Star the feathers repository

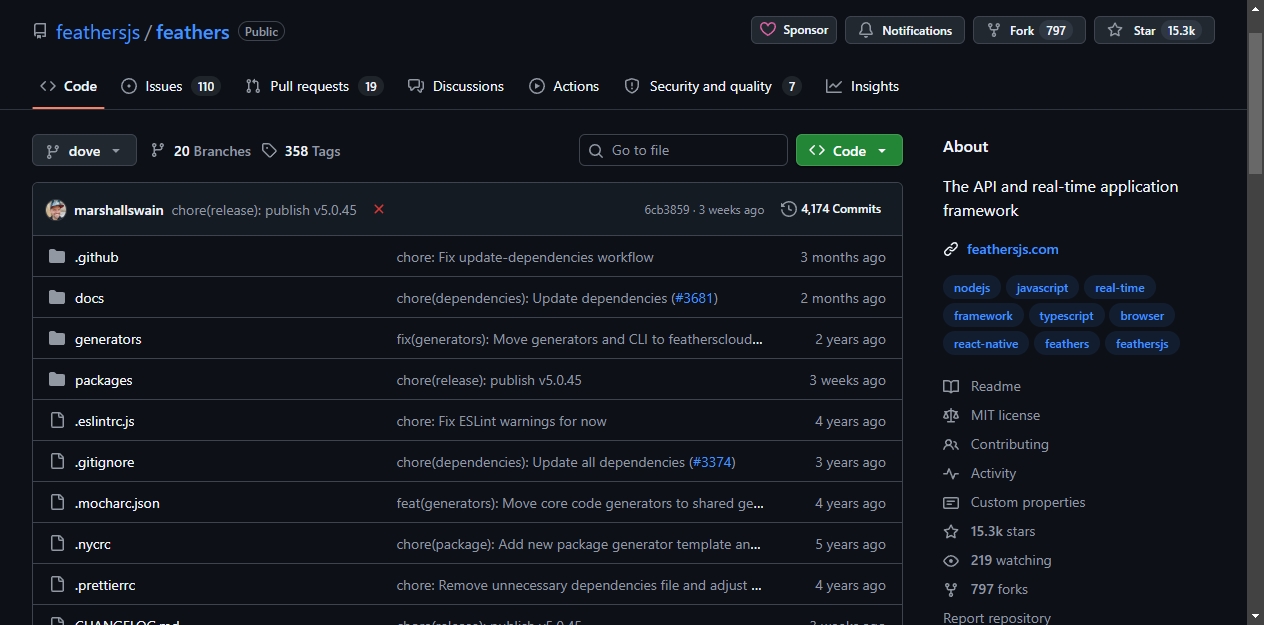tap(1154, 30)
